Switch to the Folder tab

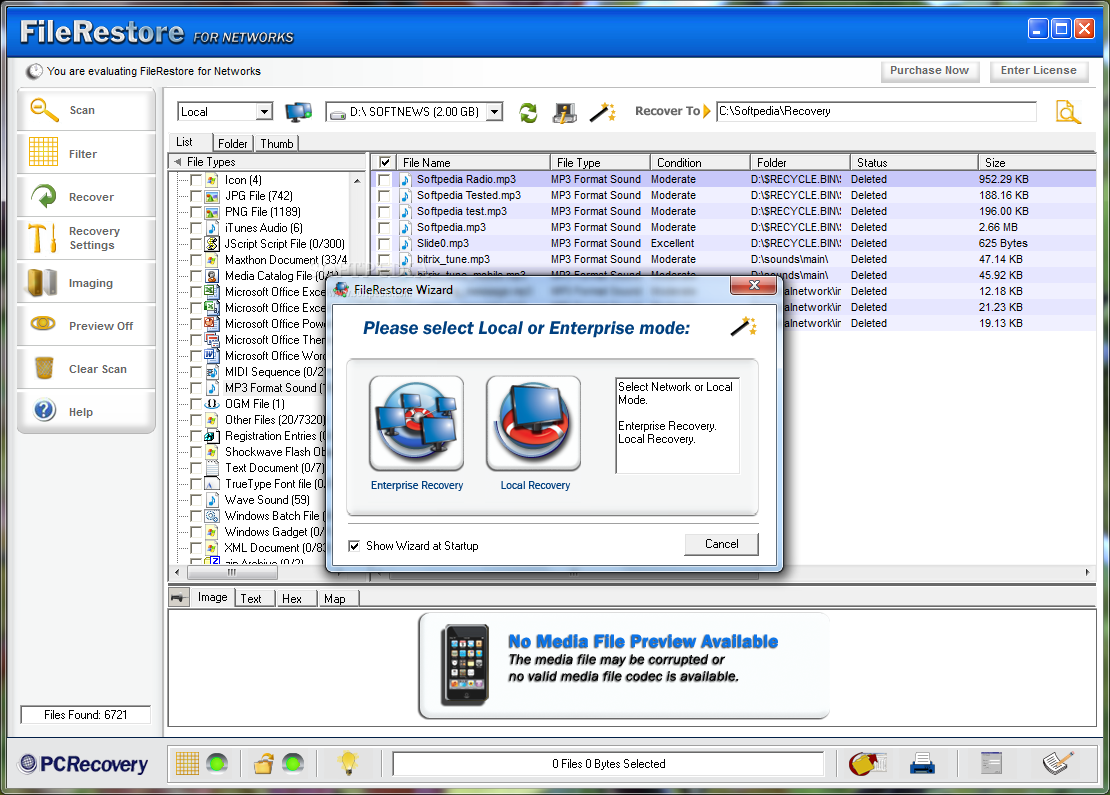point(232,144)
